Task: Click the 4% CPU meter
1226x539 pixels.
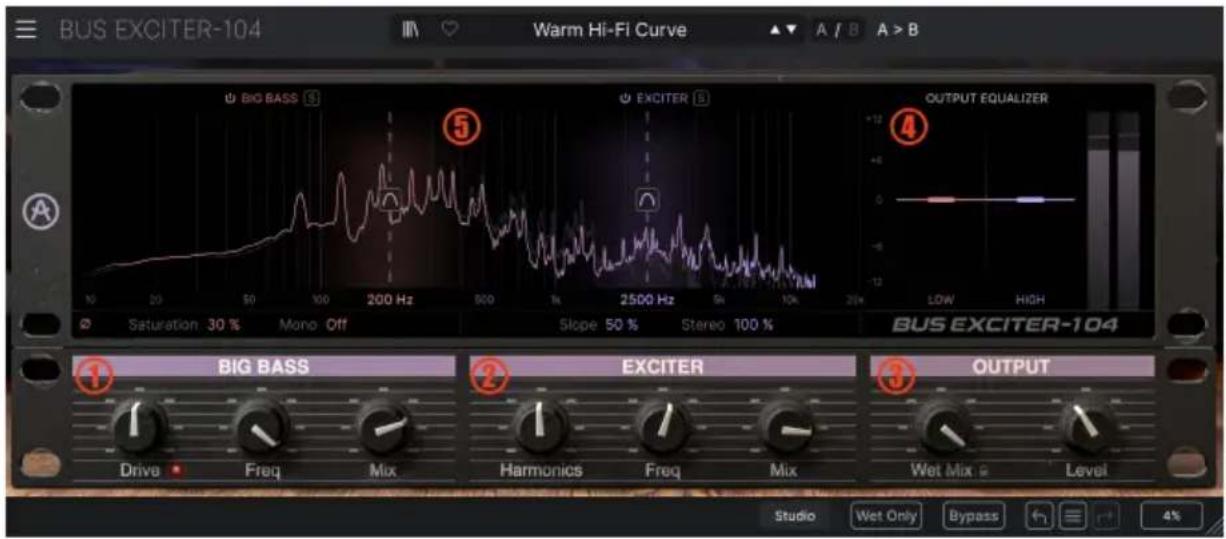Action: (1171, 516)
